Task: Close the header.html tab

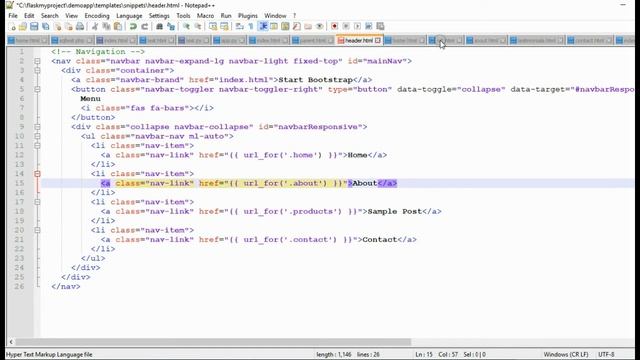Action: point(378,40)
